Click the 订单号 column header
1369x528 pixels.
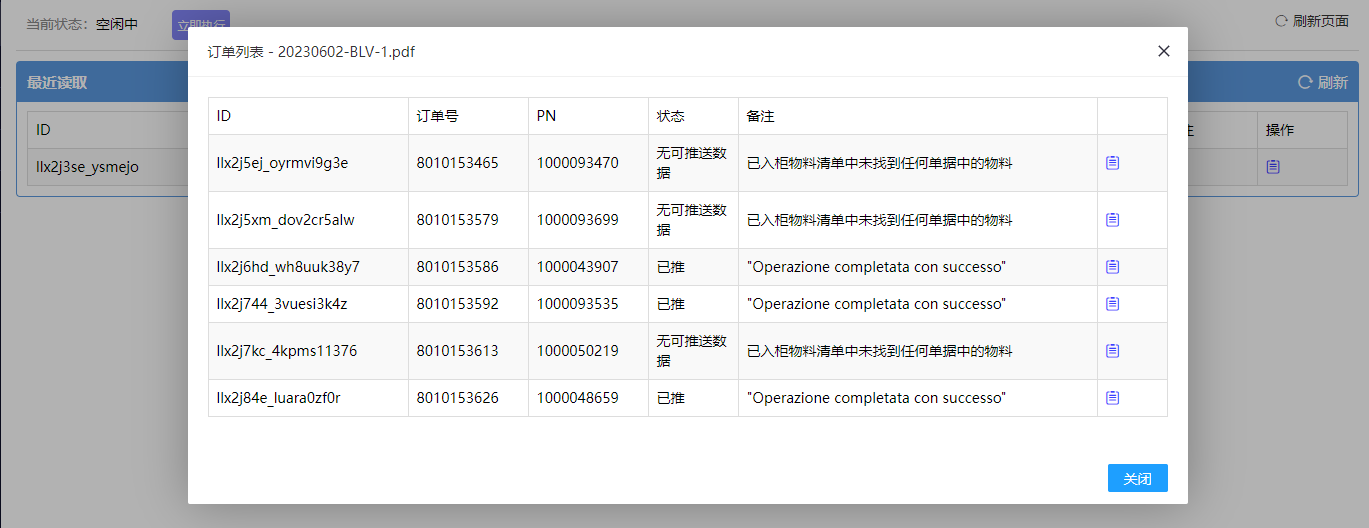coord(438,116)
